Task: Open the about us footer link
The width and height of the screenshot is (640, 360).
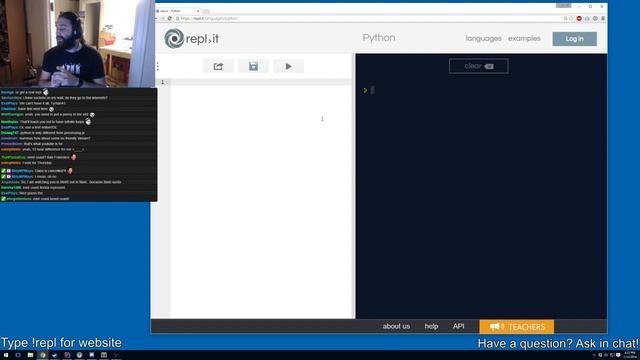Action: (x=396, y=327)
